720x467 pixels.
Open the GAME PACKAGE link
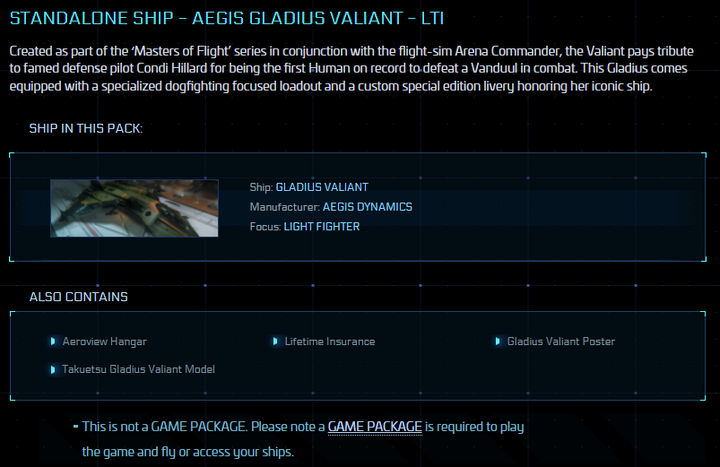point(375,427)
